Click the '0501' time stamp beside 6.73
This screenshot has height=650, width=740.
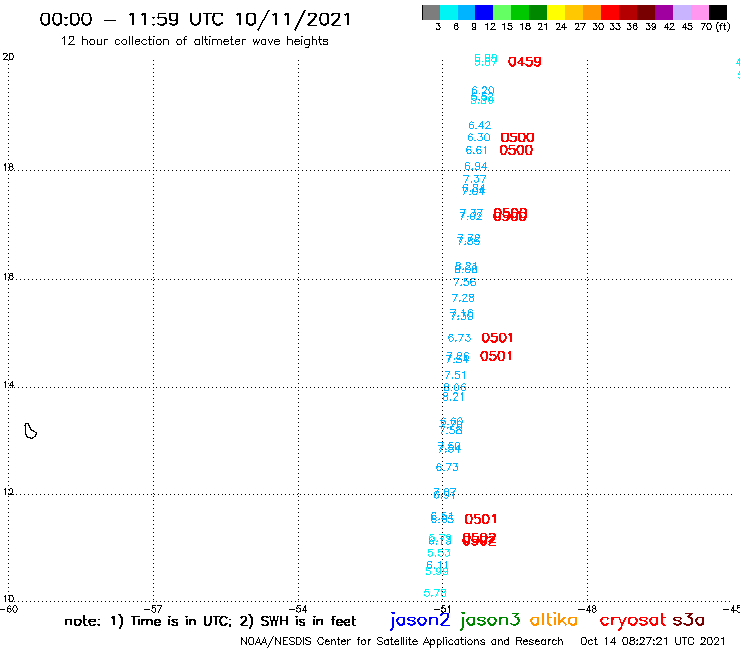click(x=497, y=338)
